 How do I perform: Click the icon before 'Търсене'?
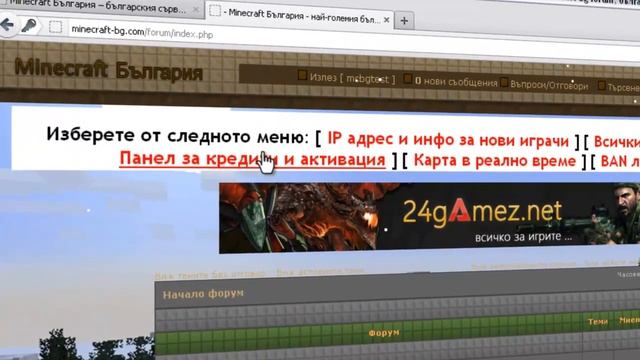(601, 85)
